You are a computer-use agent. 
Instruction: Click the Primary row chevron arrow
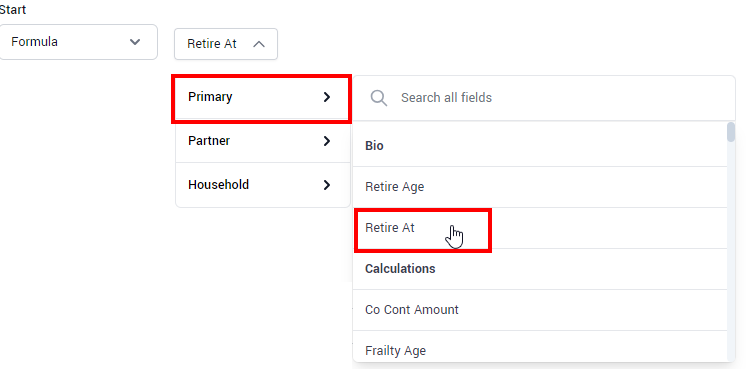[326, 97]
